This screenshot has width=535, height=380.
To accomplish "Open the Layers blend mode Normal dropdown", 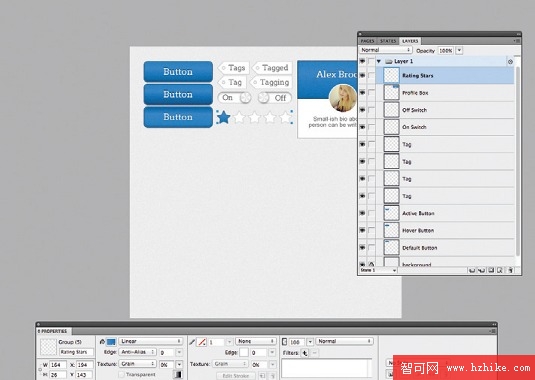I will (x=386, y=50).
